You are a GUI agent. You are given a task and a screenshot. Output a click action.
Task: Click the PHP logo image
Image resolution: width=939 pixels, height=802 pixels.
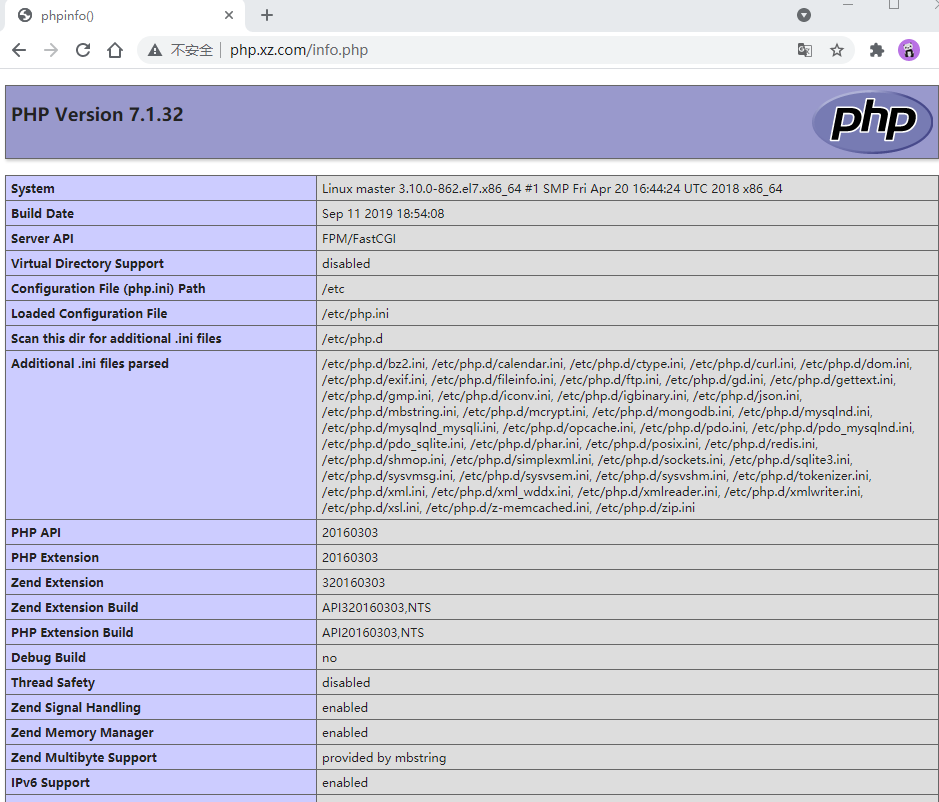[872, 122]
